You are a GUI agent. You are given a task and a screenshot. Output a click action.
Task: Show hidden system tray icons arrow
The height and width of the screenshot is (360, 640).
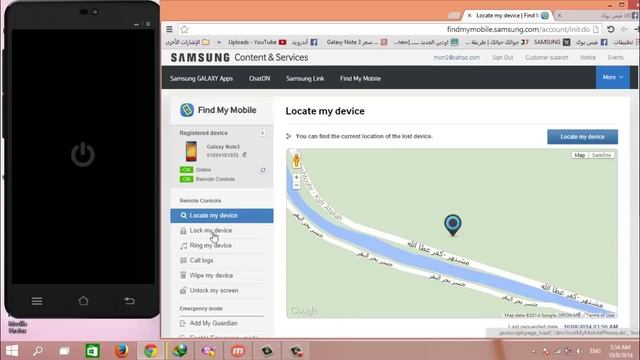tap(533, 351)
